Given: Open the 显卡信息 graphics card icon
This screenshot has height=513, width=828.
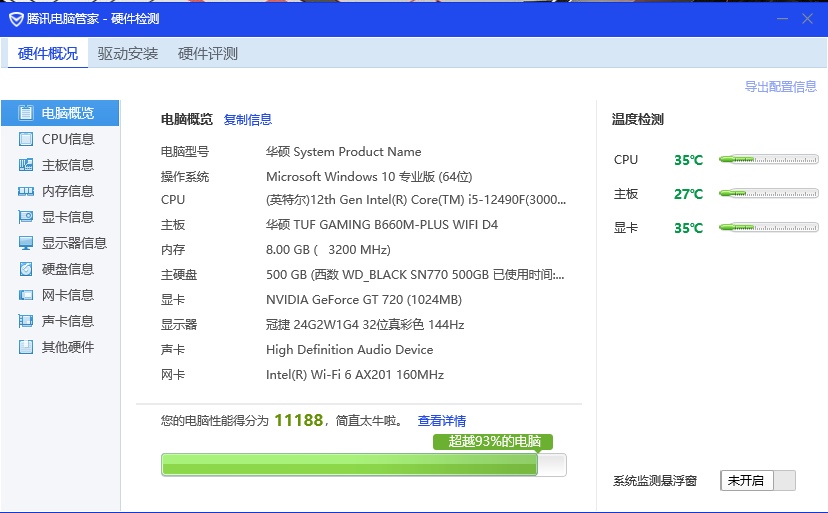Looking at the screenshot, I should click(x=25, y=217).
